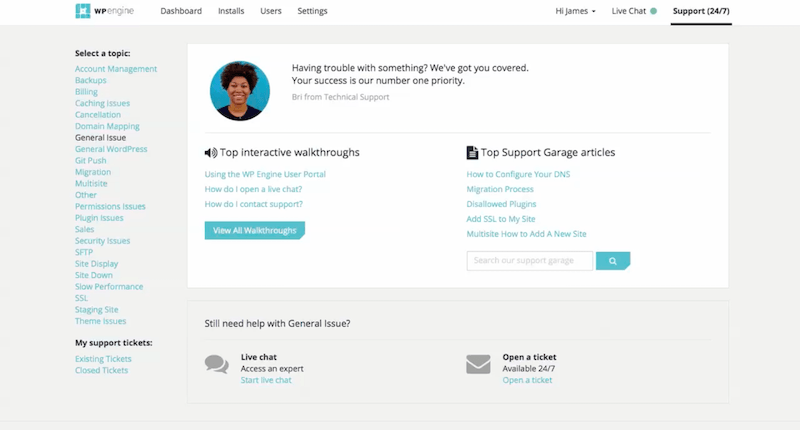This screenshot has width=800, height=430.
Task: Go to the Installs section
Action: 231,11
